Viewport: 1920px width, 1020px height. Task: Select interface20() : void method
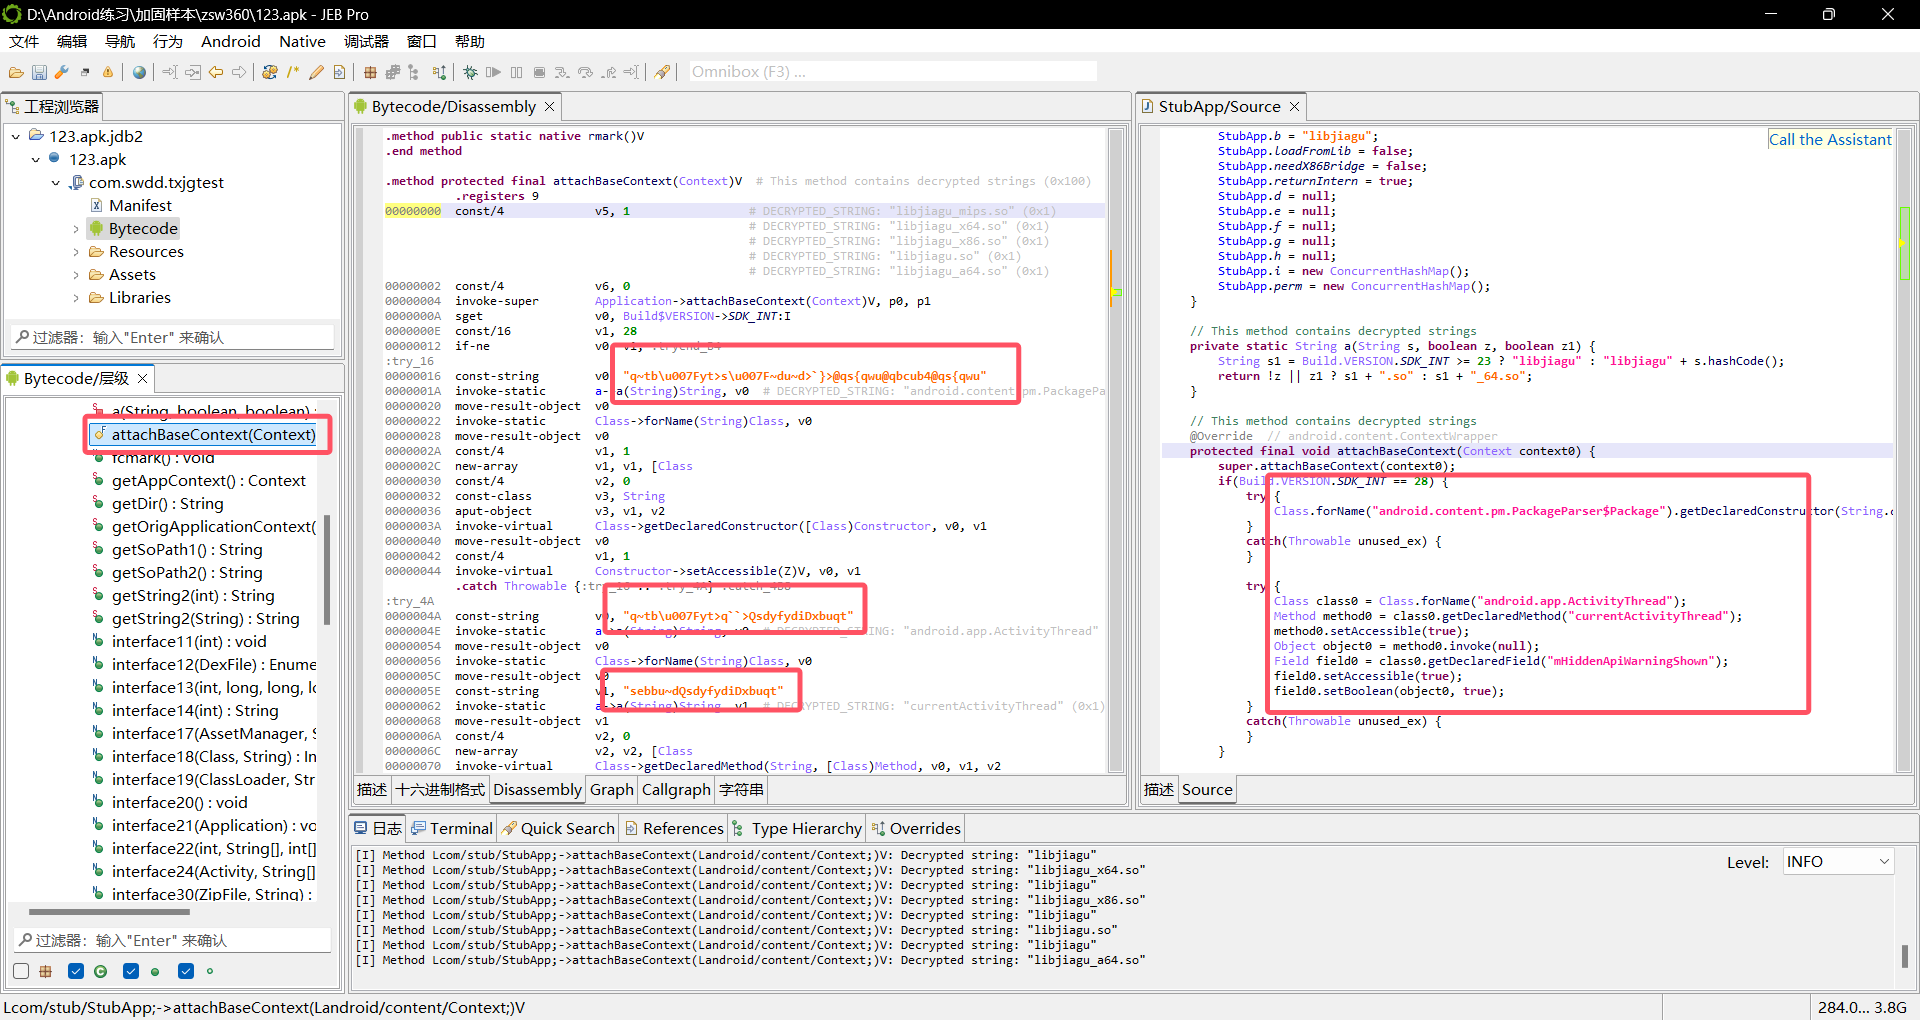179,802
